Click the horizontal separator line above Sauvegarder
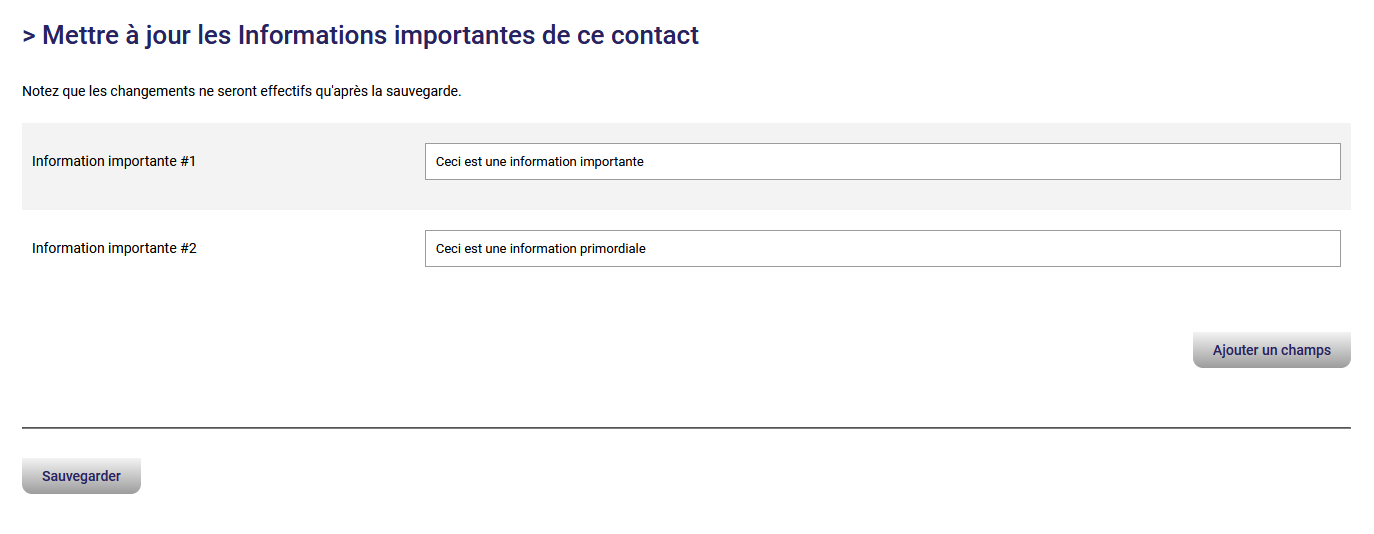This screenshot has height=534, width=1374. coord(686,428)
